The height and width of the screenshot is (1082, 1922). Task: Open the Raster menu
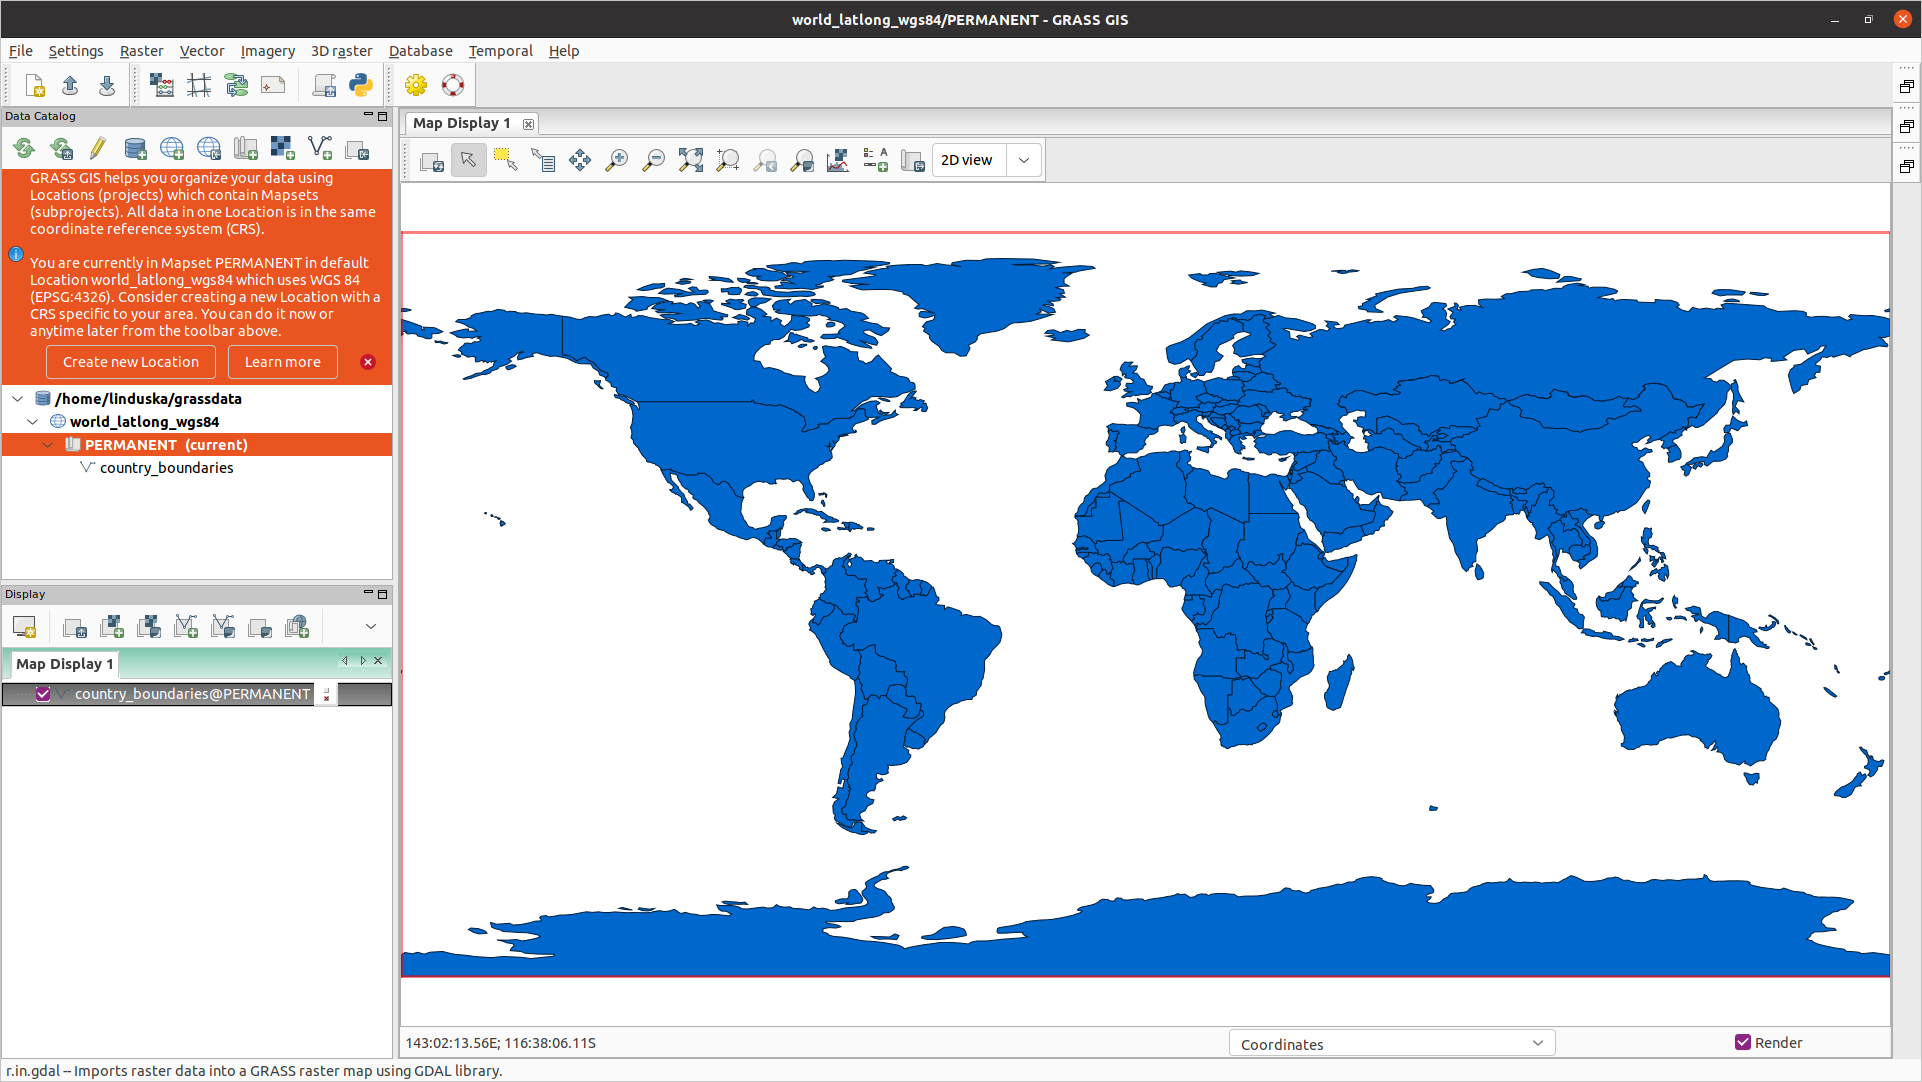click(x=141, y=51)
